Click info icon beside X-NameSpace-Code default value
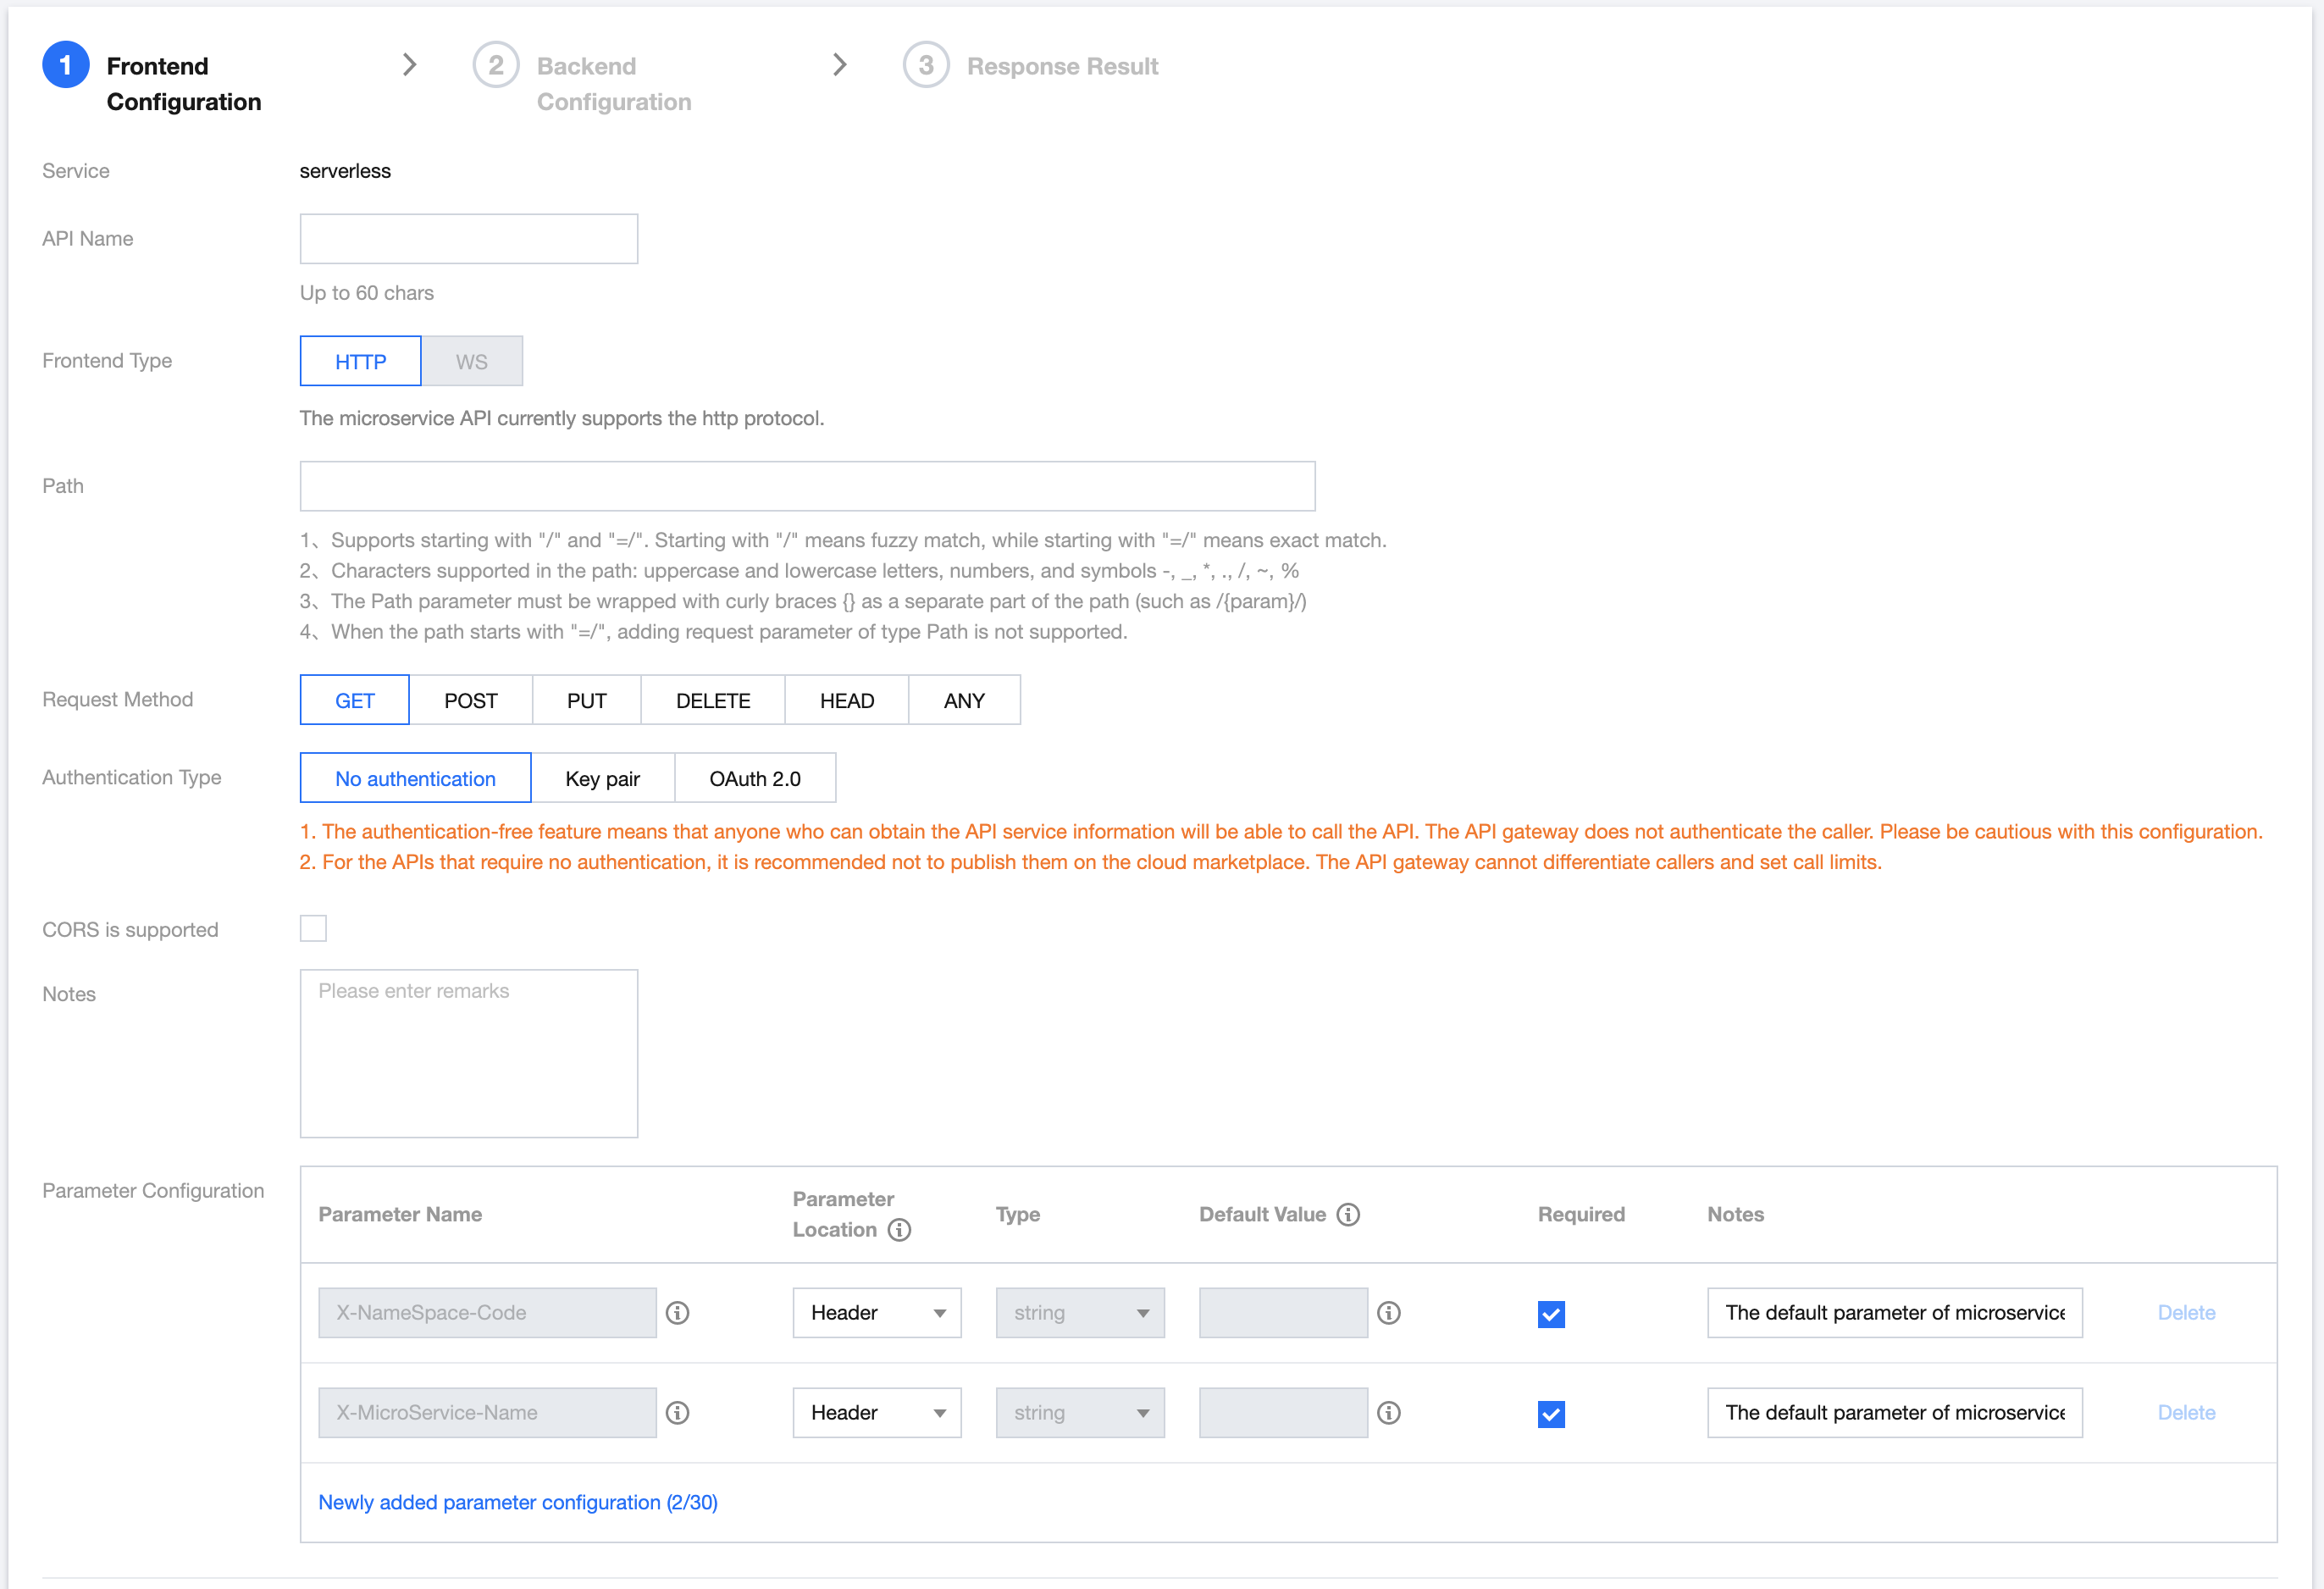Viewport: 2324px width, 1589px height. [1388, 1313]
